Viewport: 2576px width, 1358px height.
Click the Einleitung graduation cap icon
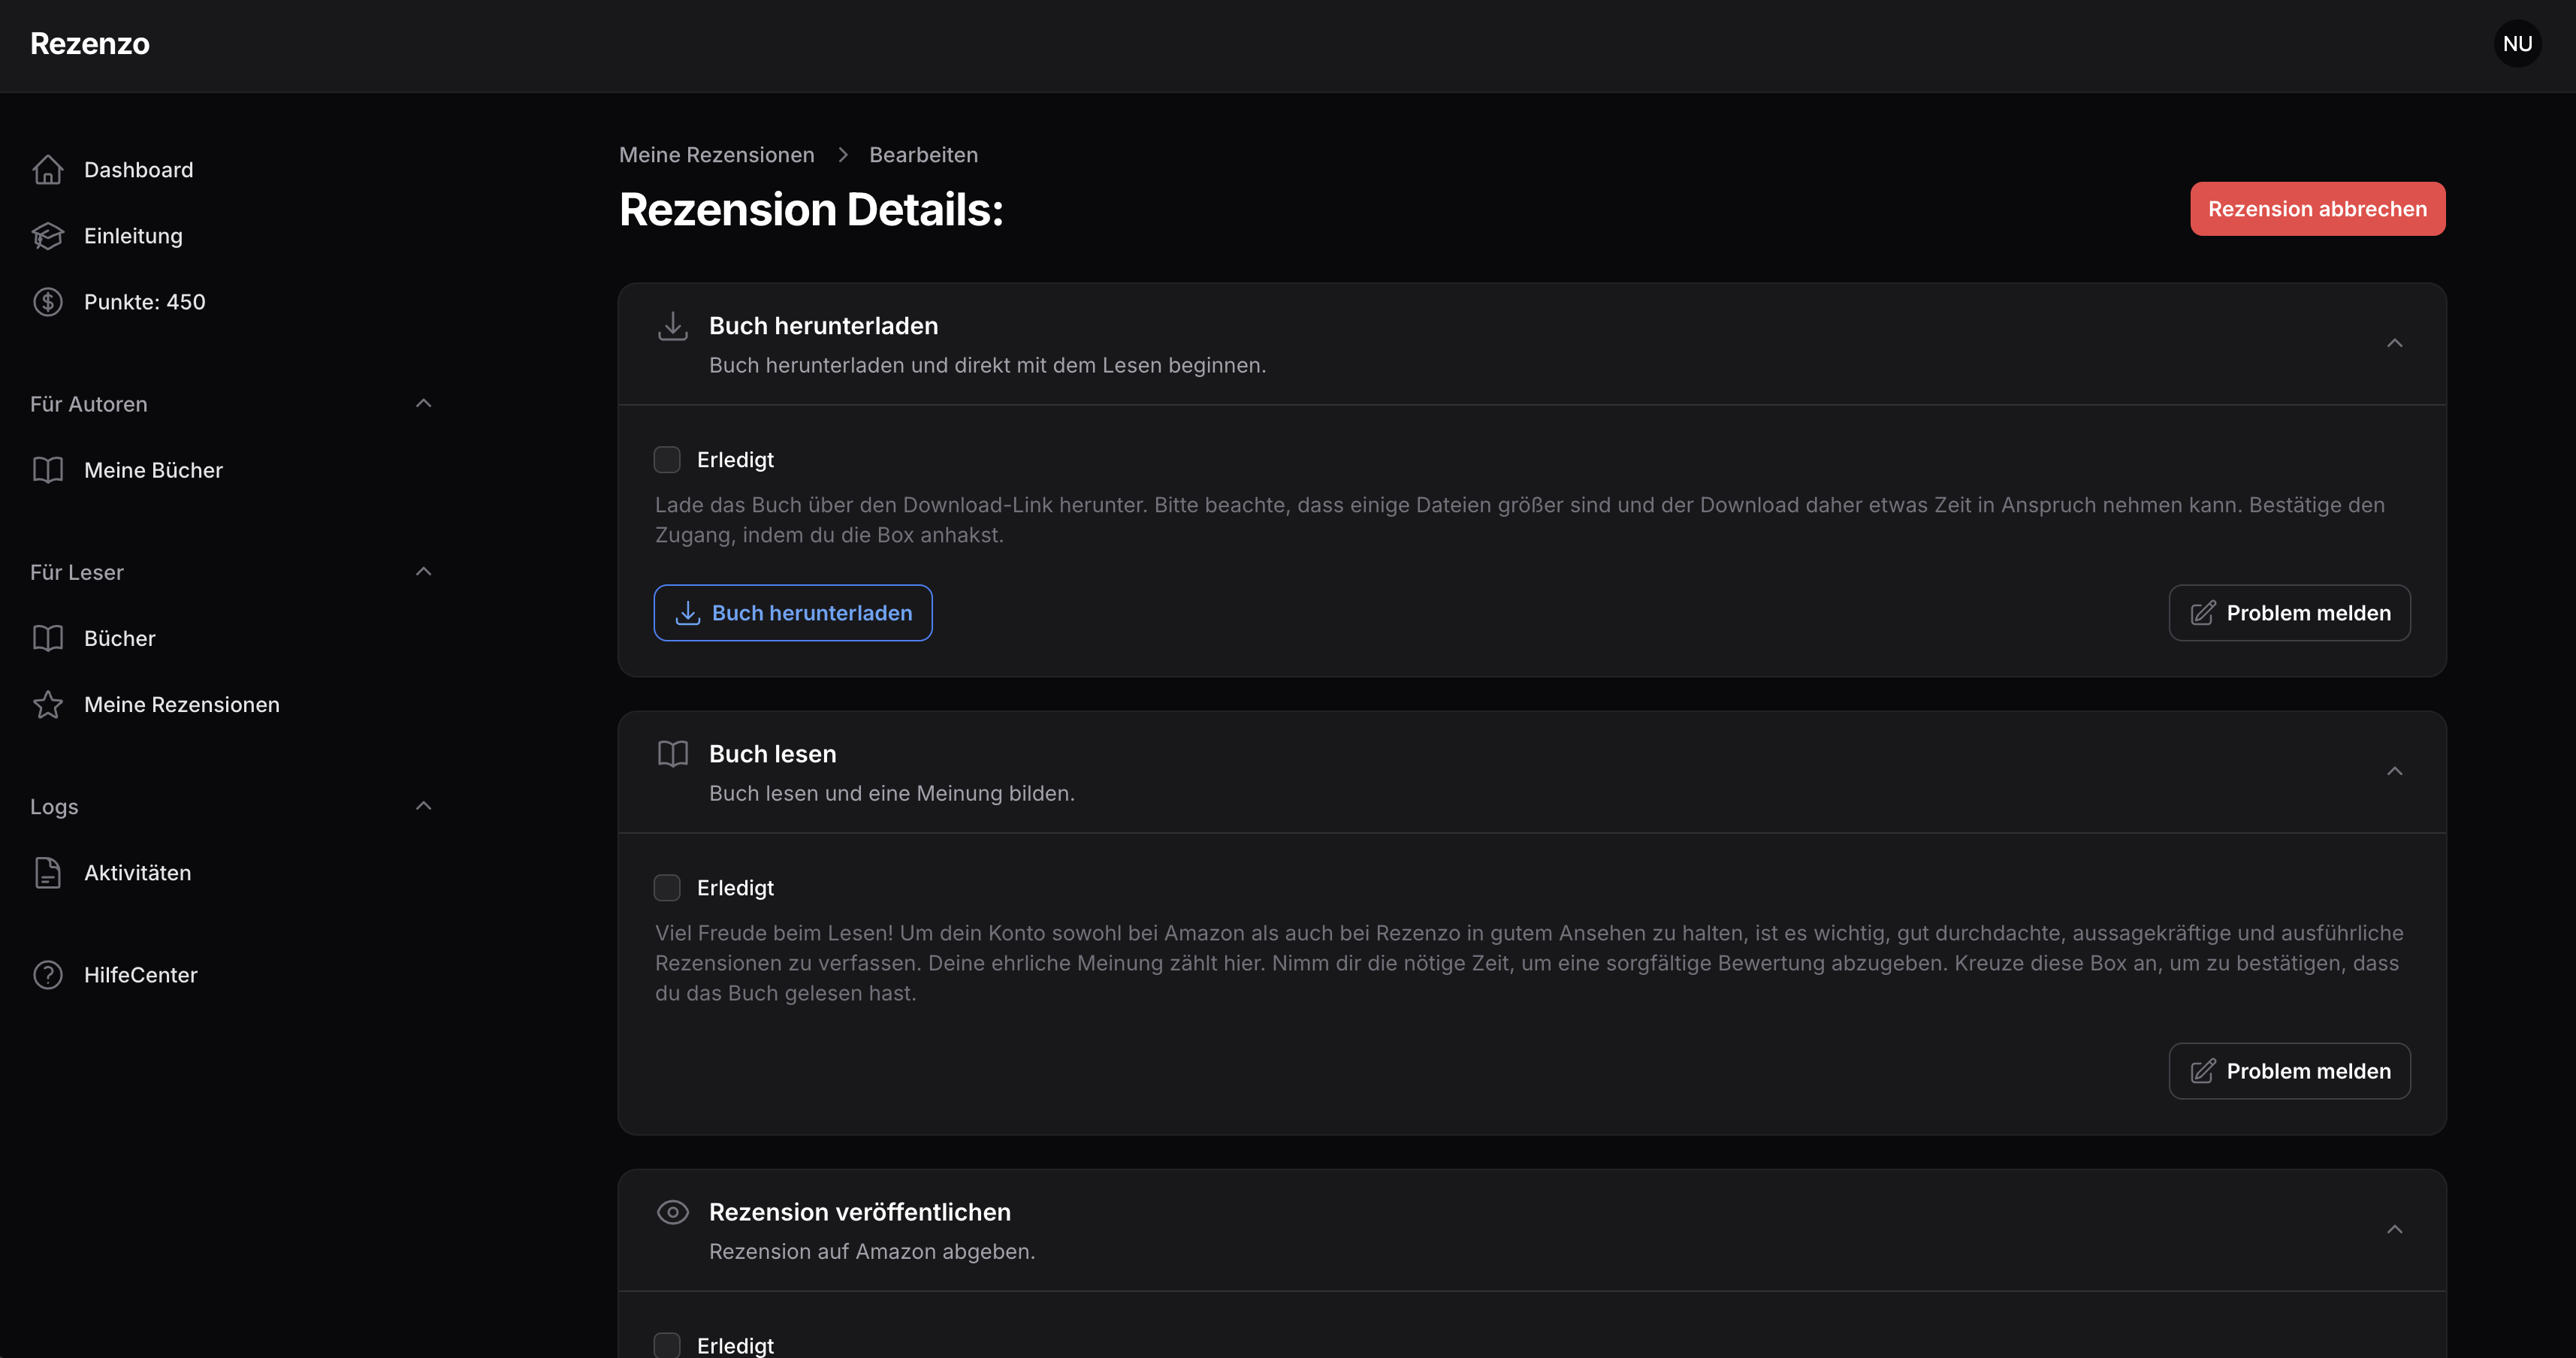pos(48,236)
